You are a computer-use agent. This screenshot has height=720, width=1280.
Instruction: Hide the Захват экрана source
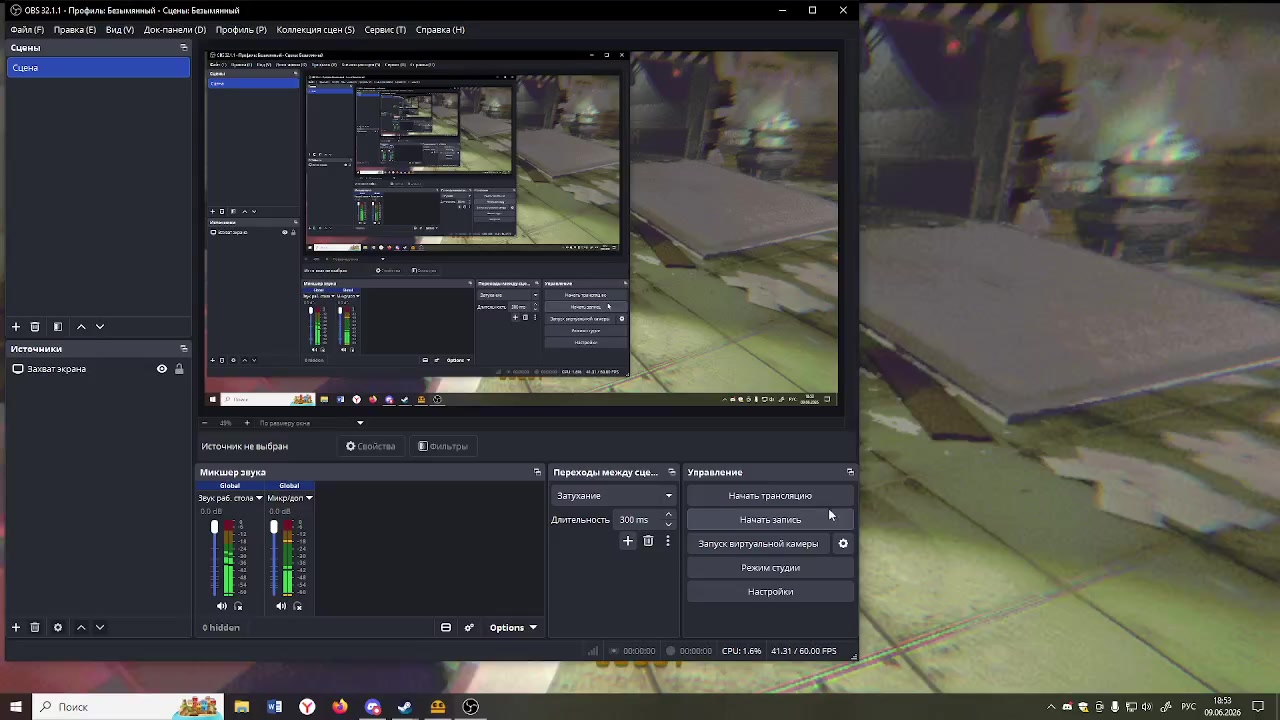coord(162,369)
